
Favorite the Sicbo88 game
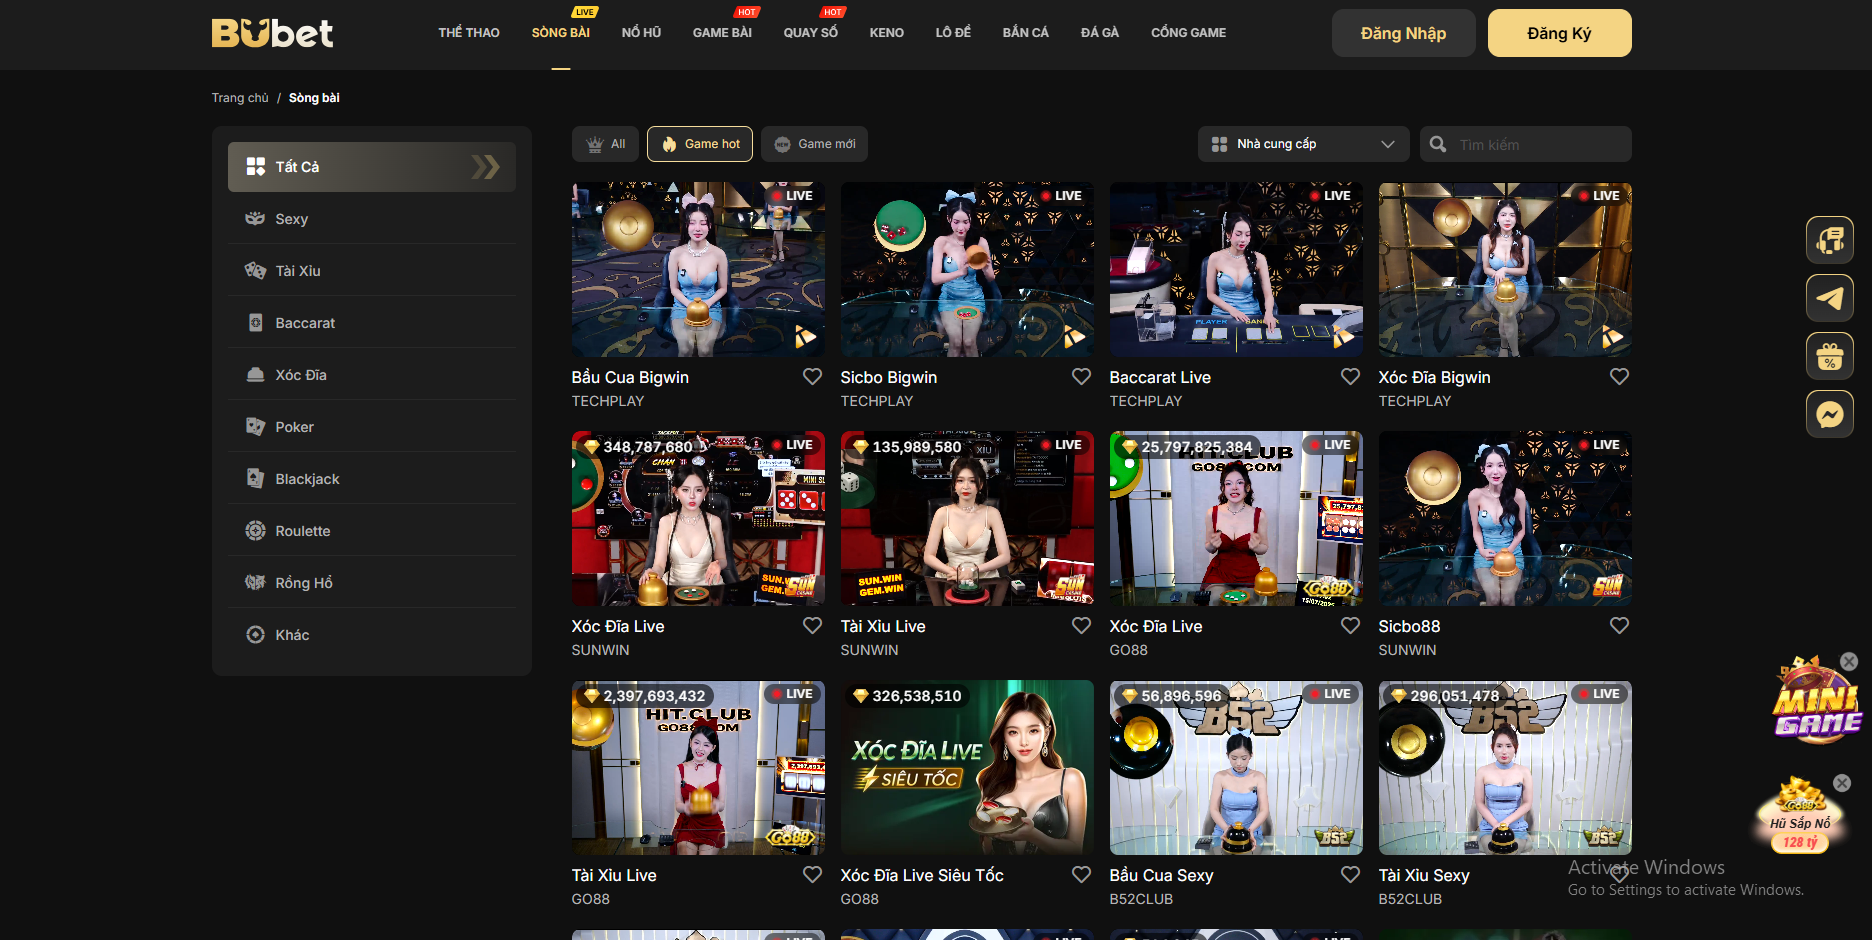click(1619, 626)
